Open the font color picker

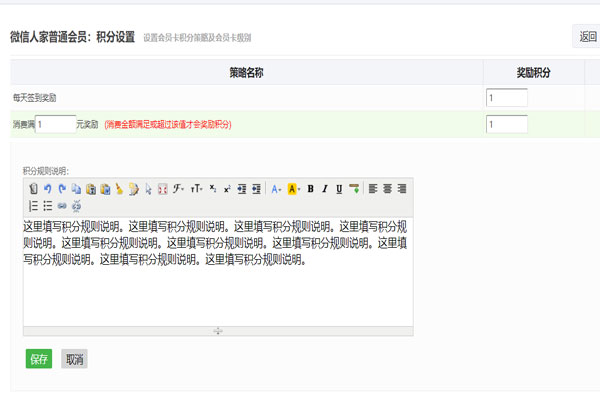(x=276, y=189)
